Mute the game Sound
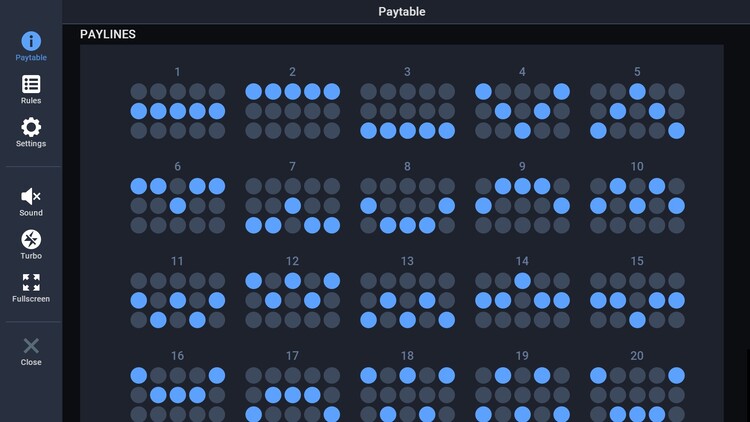The width and height of the screenshot is (750, 422). 31,197
